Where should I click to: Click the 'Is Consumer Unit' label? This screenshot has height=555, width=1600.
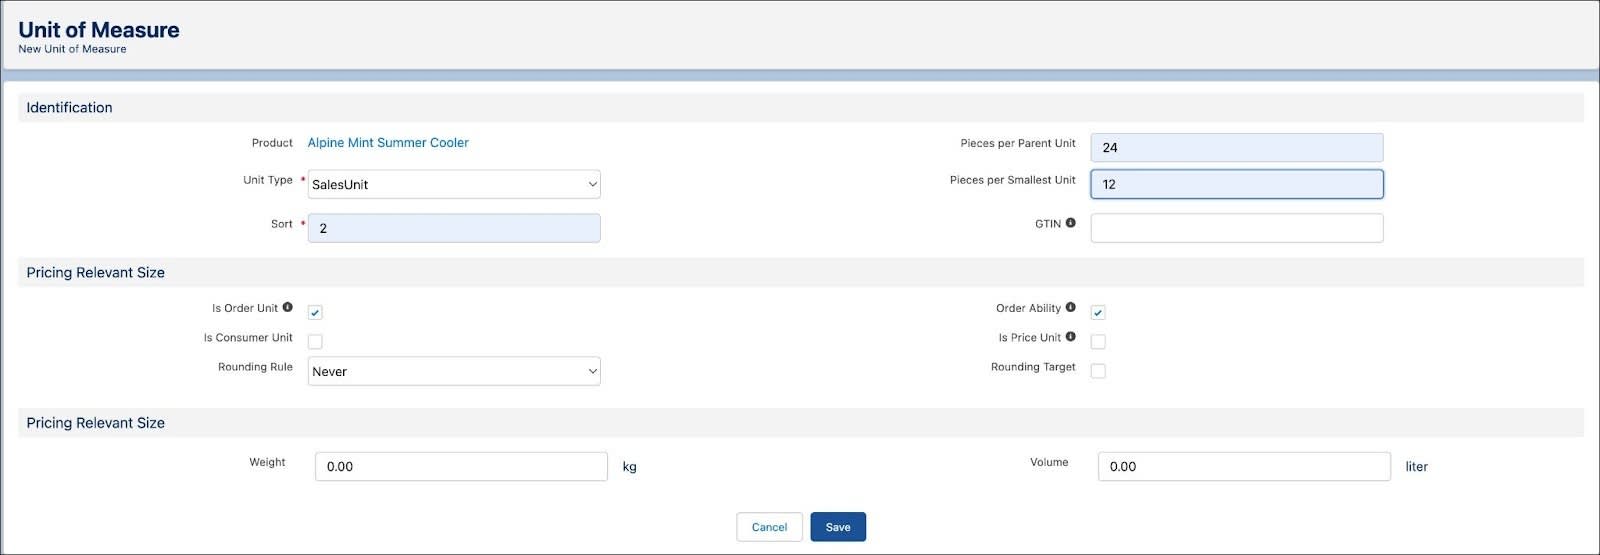pyautogui.click(x=248, y=338)
